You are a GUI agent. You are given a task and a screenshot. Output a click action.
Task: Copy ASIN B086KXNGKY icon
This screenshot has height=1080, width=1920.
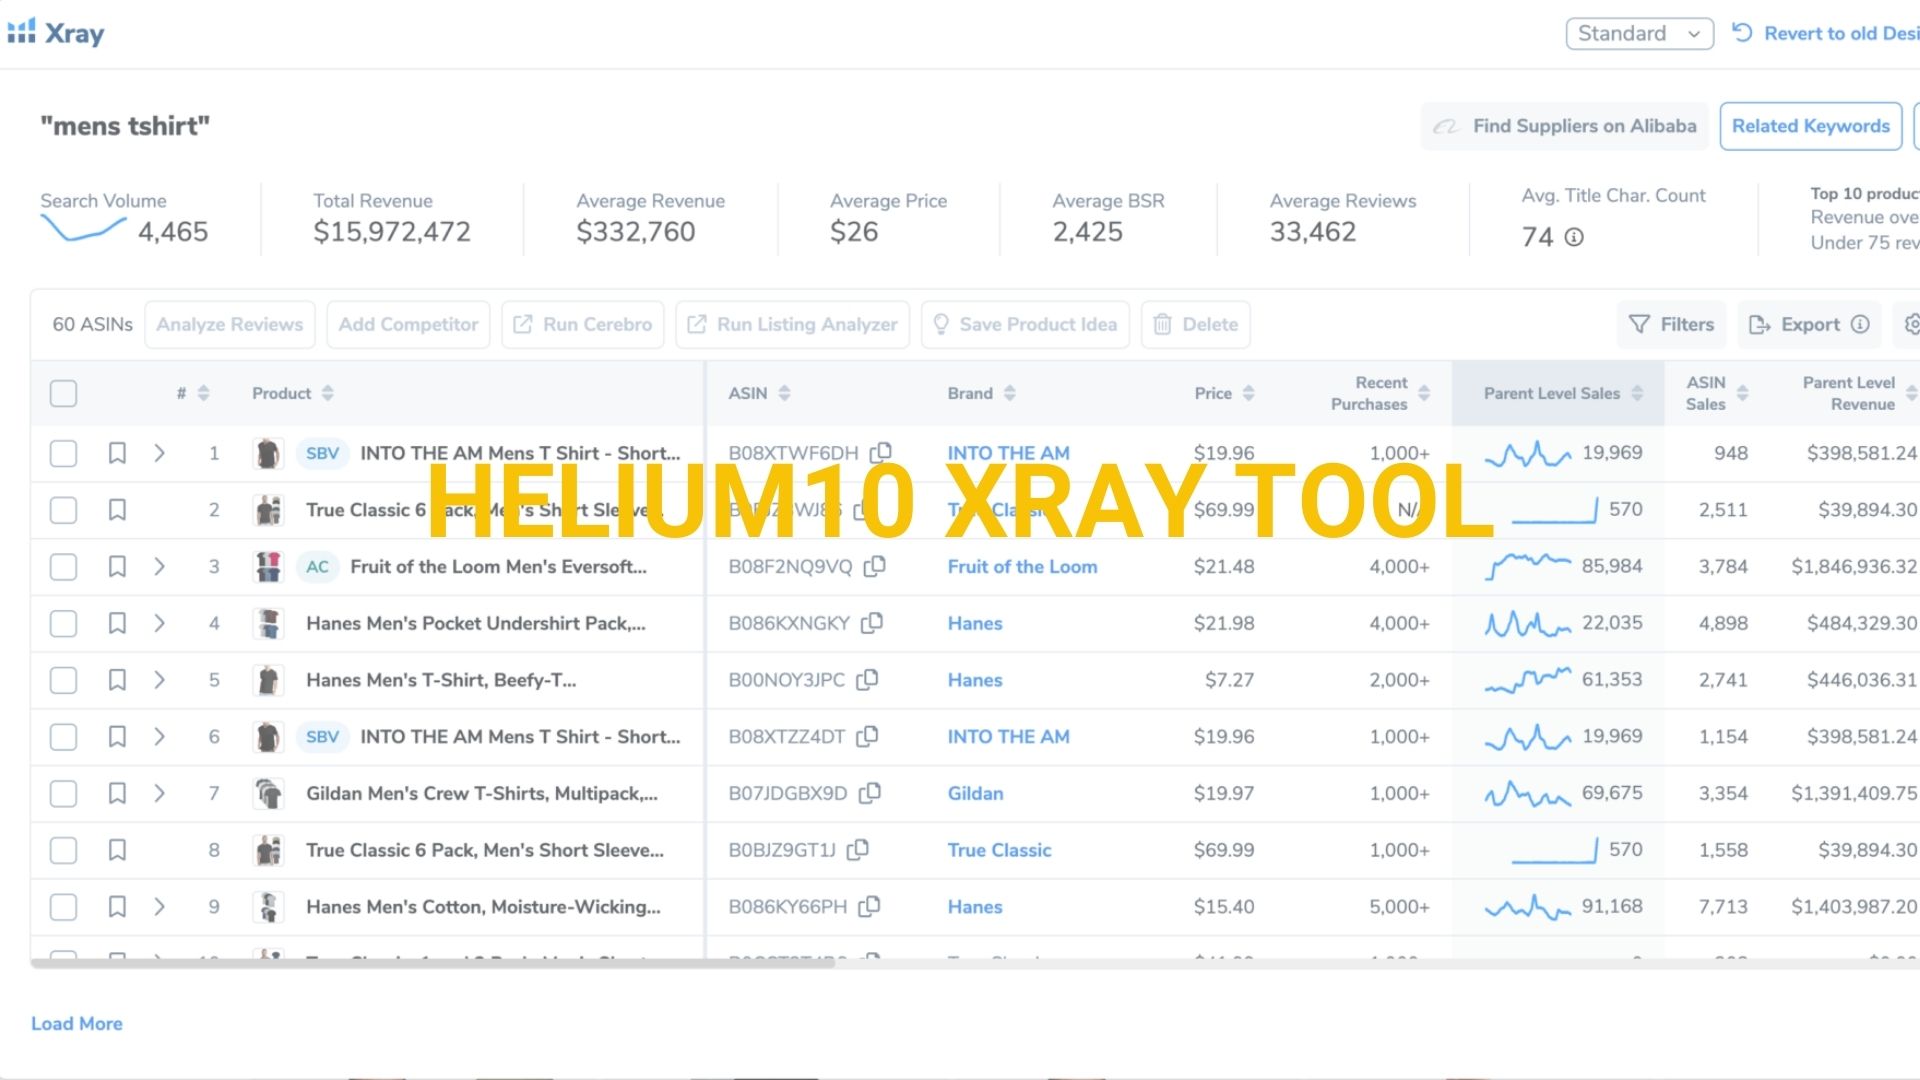tap(872, 623)
